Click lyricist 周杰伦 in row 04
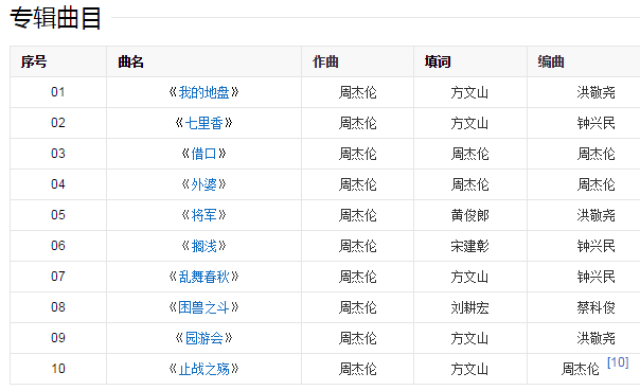 coord(470,185)
